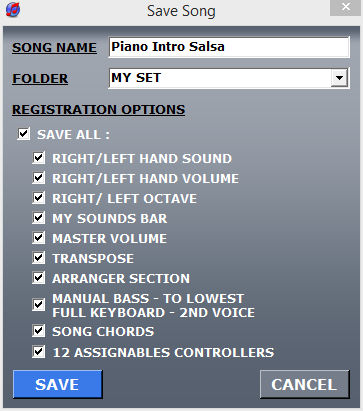Disable the Transpose checkbox

(39, 258)
